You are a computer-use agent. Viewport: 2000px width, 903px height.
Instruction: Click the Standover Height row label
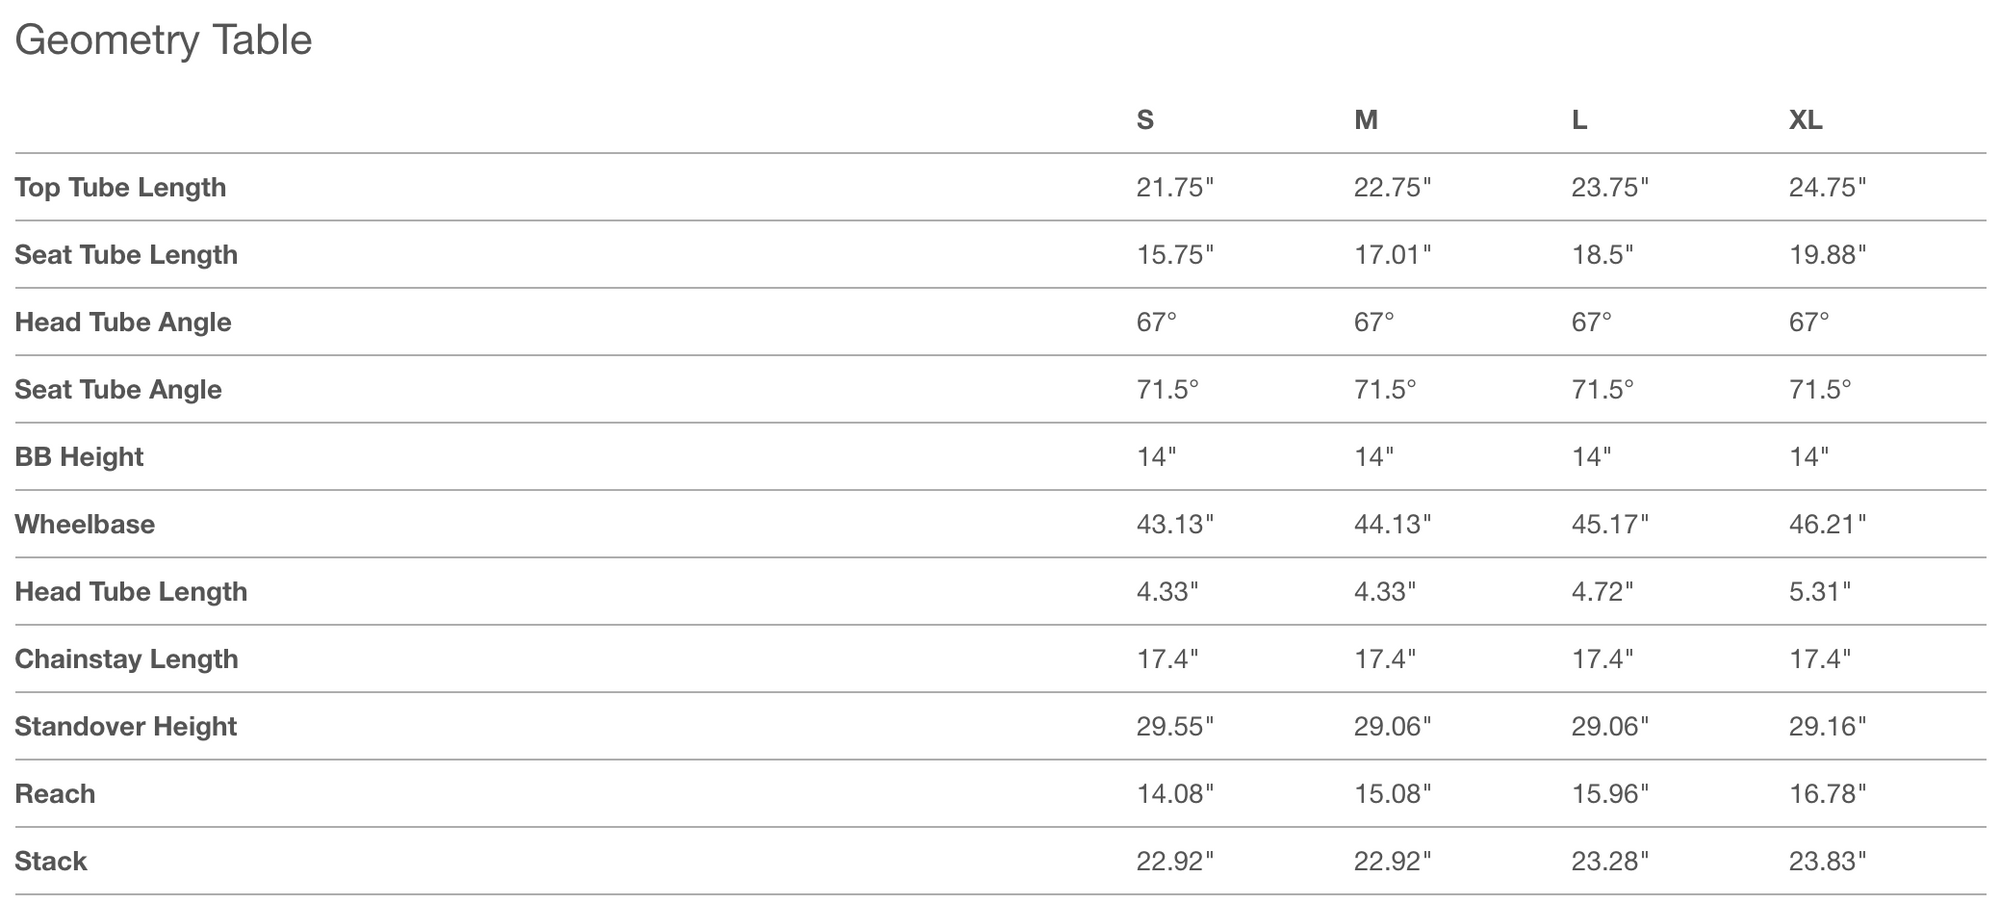click(126, 726)
